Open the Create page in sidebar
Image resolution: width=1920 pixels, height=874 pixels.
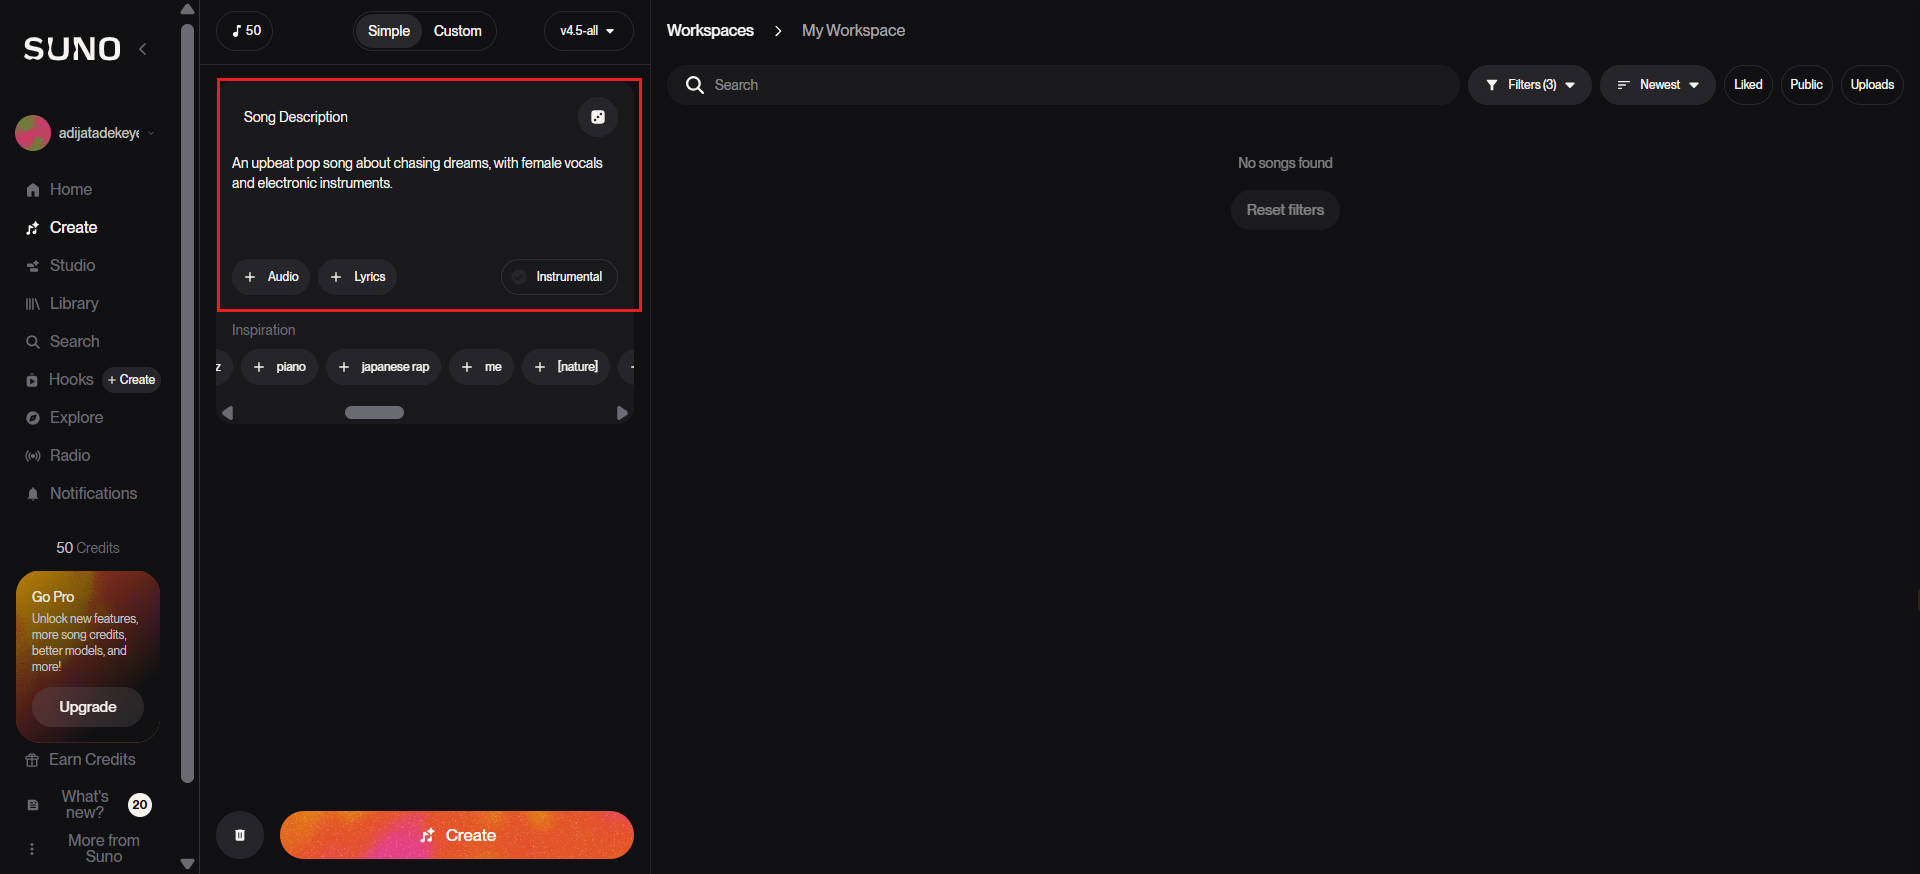(x=73, y=227)
